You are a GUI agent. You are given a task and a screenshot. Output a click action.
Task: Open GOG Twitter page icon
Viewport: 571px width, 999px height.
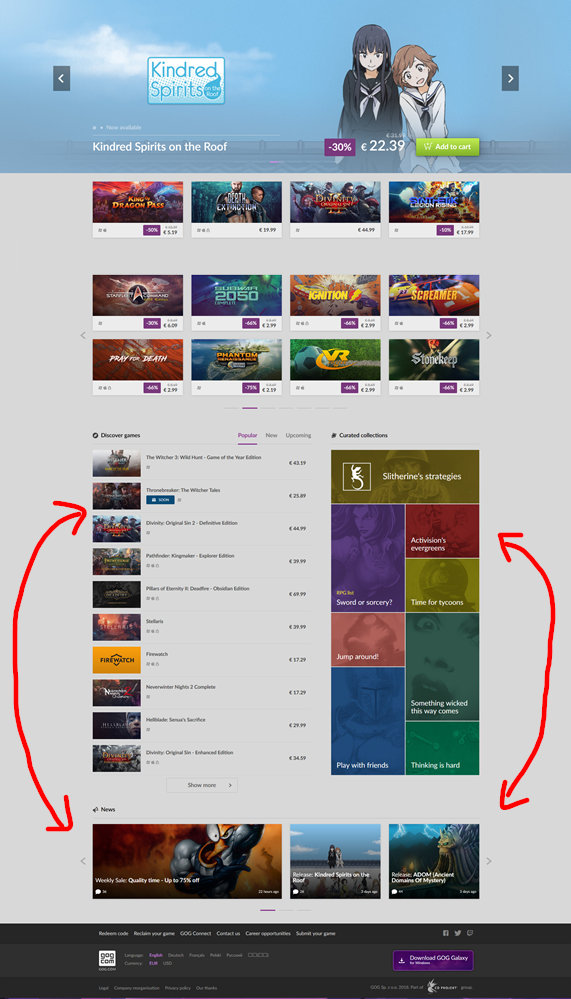click(458, 933)
